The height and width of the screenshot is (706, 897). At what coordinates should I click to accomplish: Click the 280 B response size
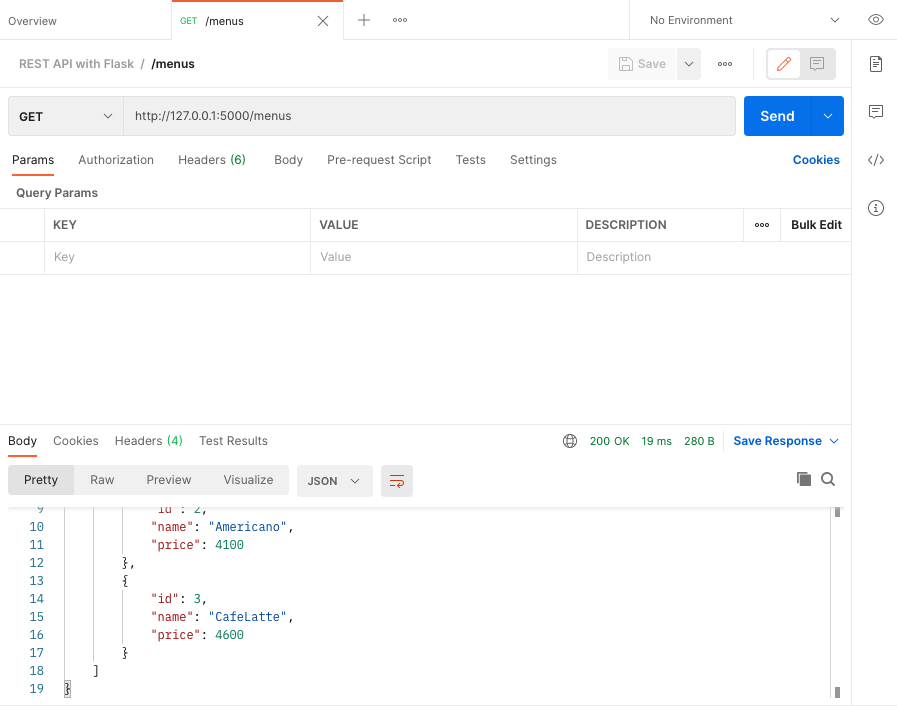coord(699,441)
